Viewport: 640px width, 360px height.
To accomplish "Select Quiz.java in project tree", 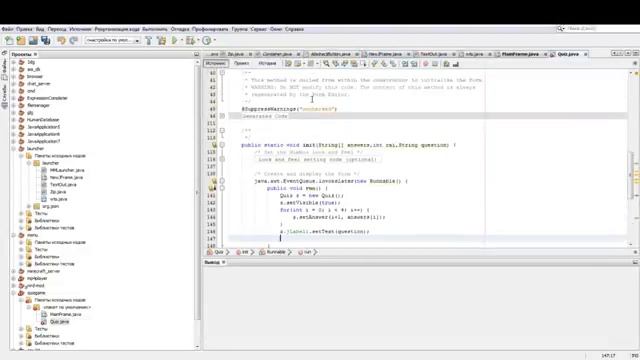I will click(59, 322).
